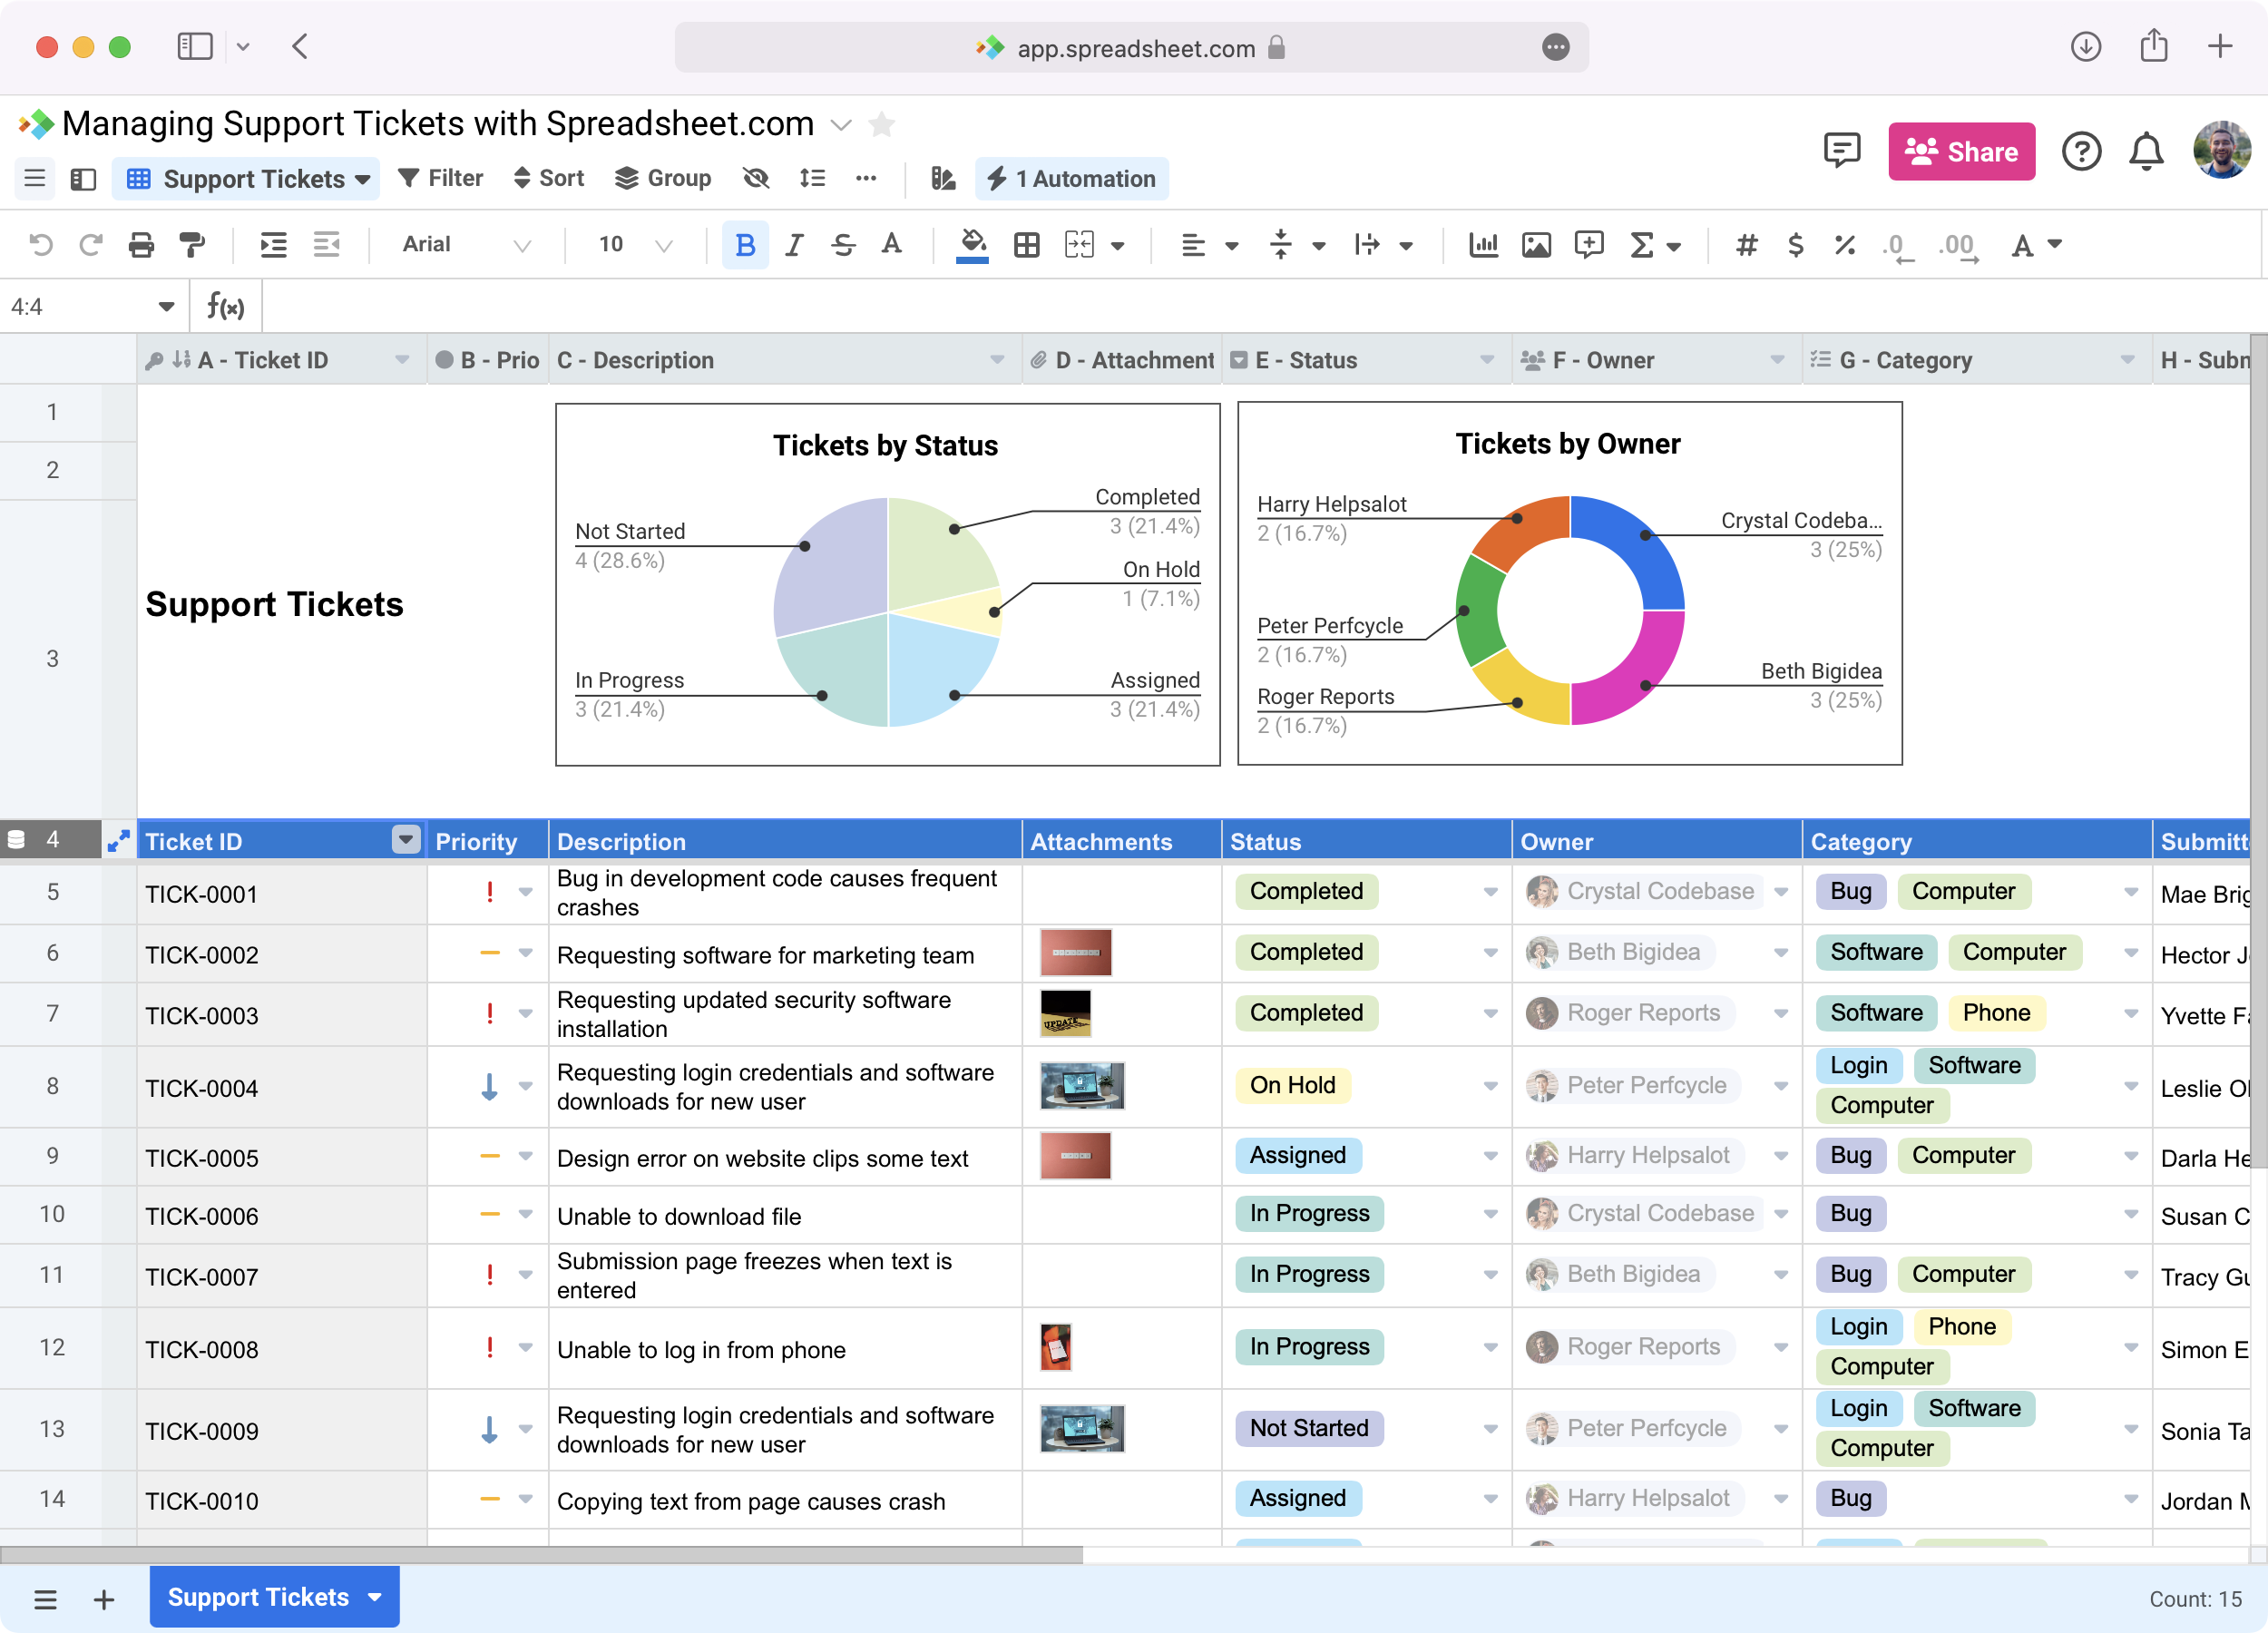Click the insert chart icon
2268x1633 pixels.
pyautogui.click(x=1483, y=245)
